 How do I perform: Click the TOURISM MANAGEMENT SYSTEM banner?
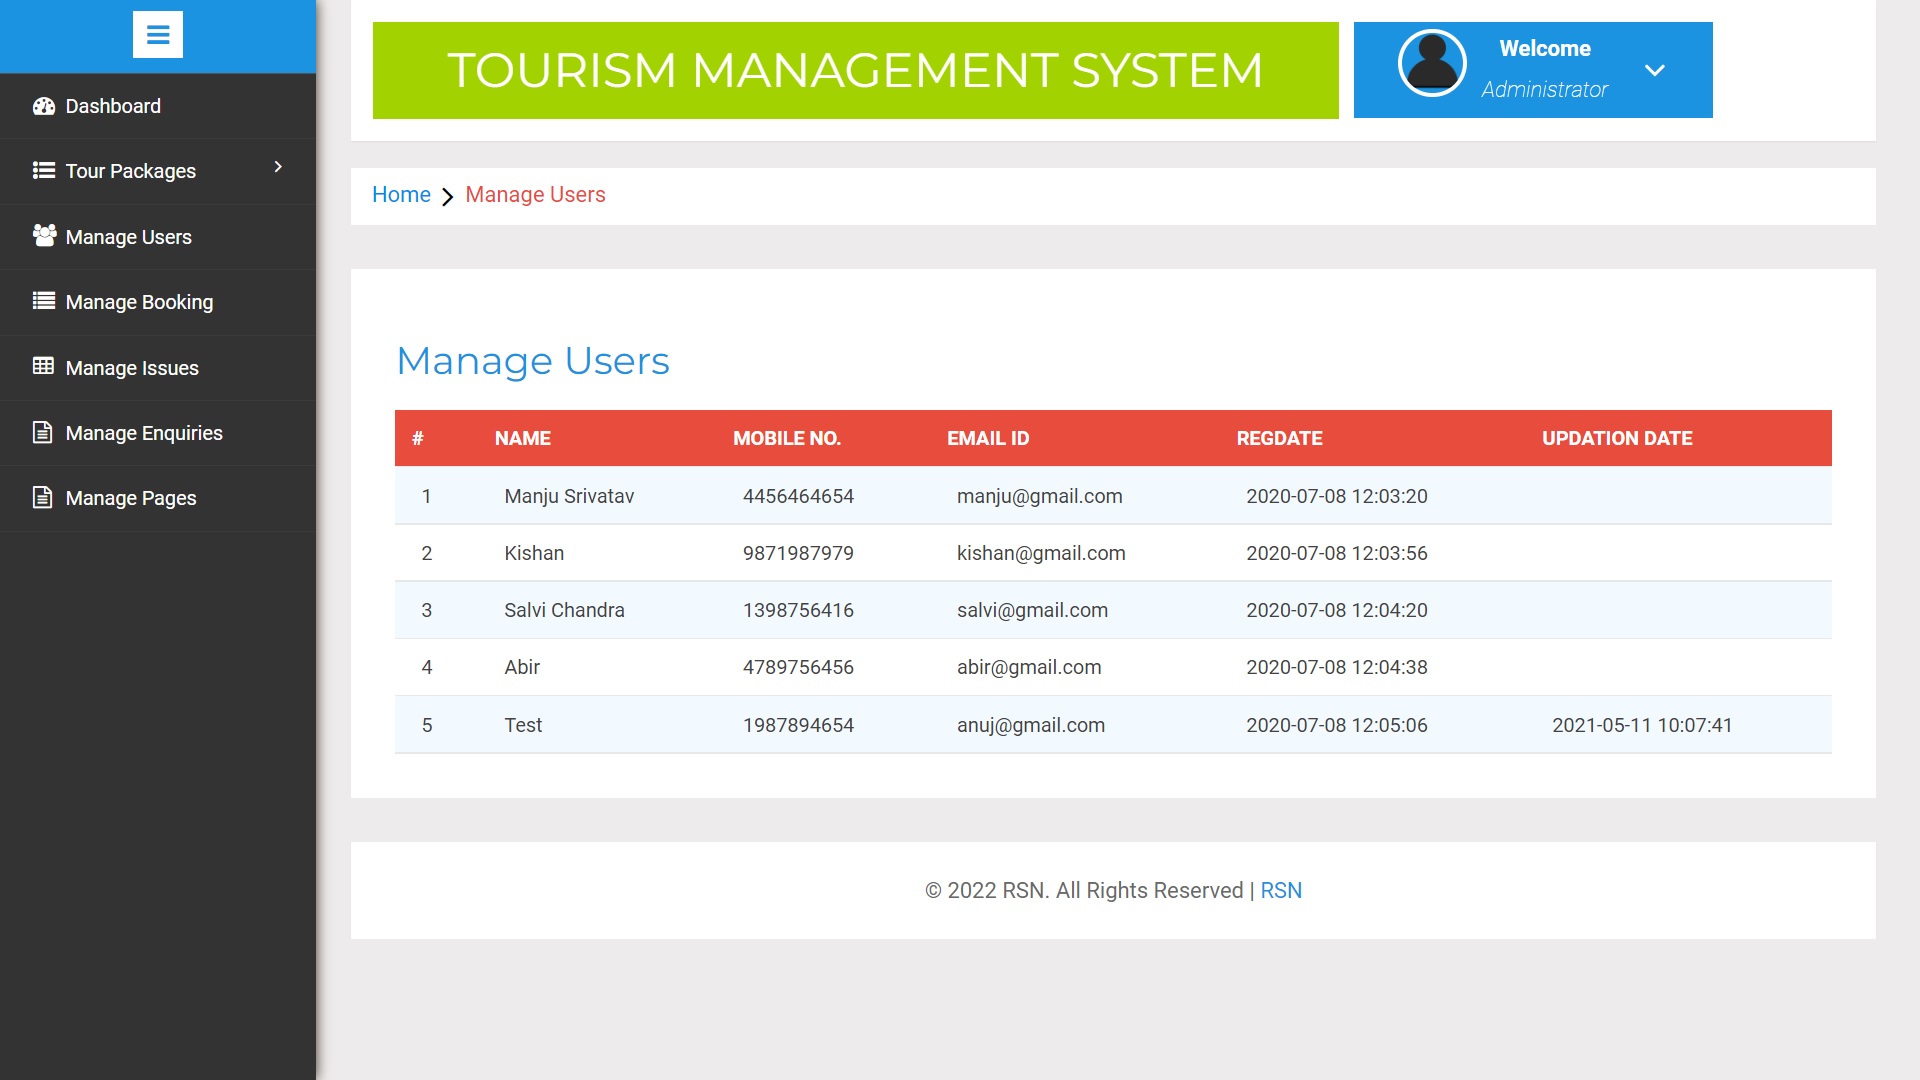click(x=855, y=70)
